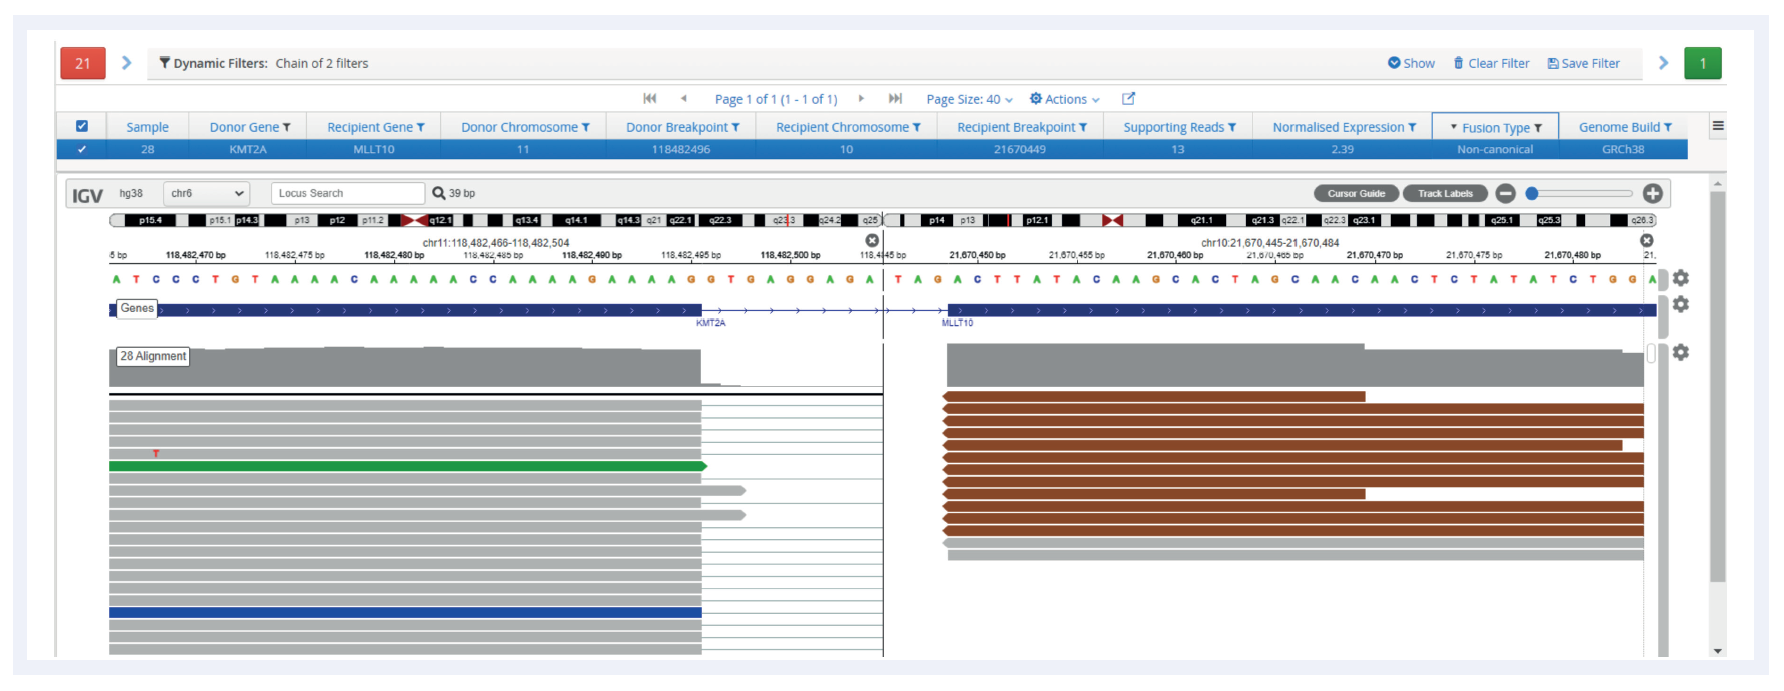Image resolution: width=1784 pixels, height=691 pixels.
Task: Zoom in with the plus button
Action: (x=1653, y=193)
